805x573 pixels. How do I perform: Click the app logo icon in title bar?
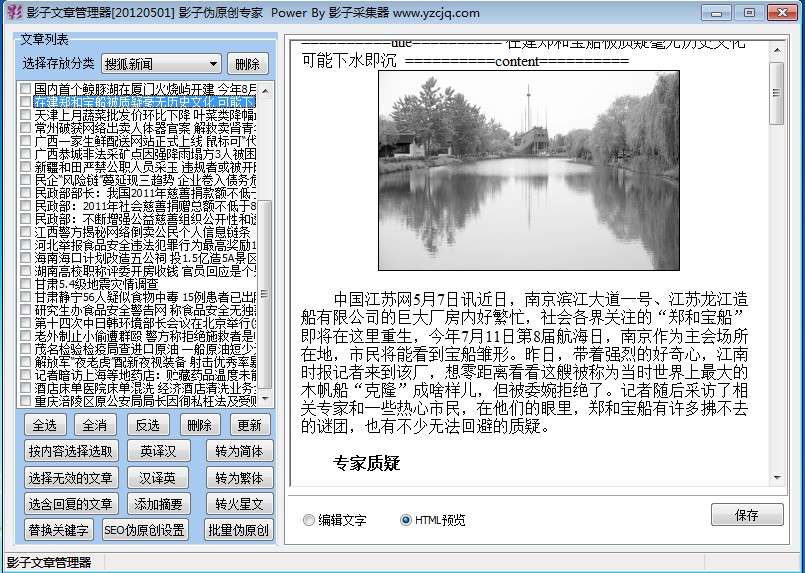pyautogui.click(x=15, y=11)
